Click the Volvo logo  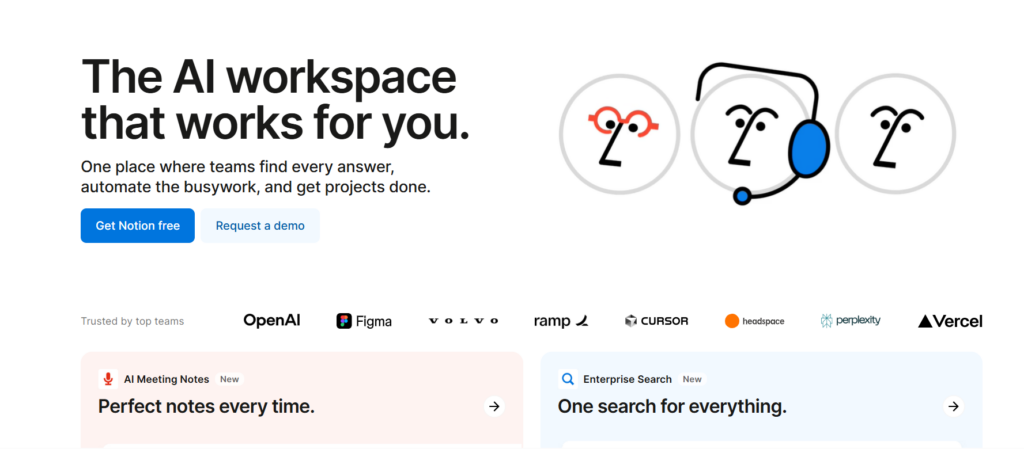click(x=463, y=321)
